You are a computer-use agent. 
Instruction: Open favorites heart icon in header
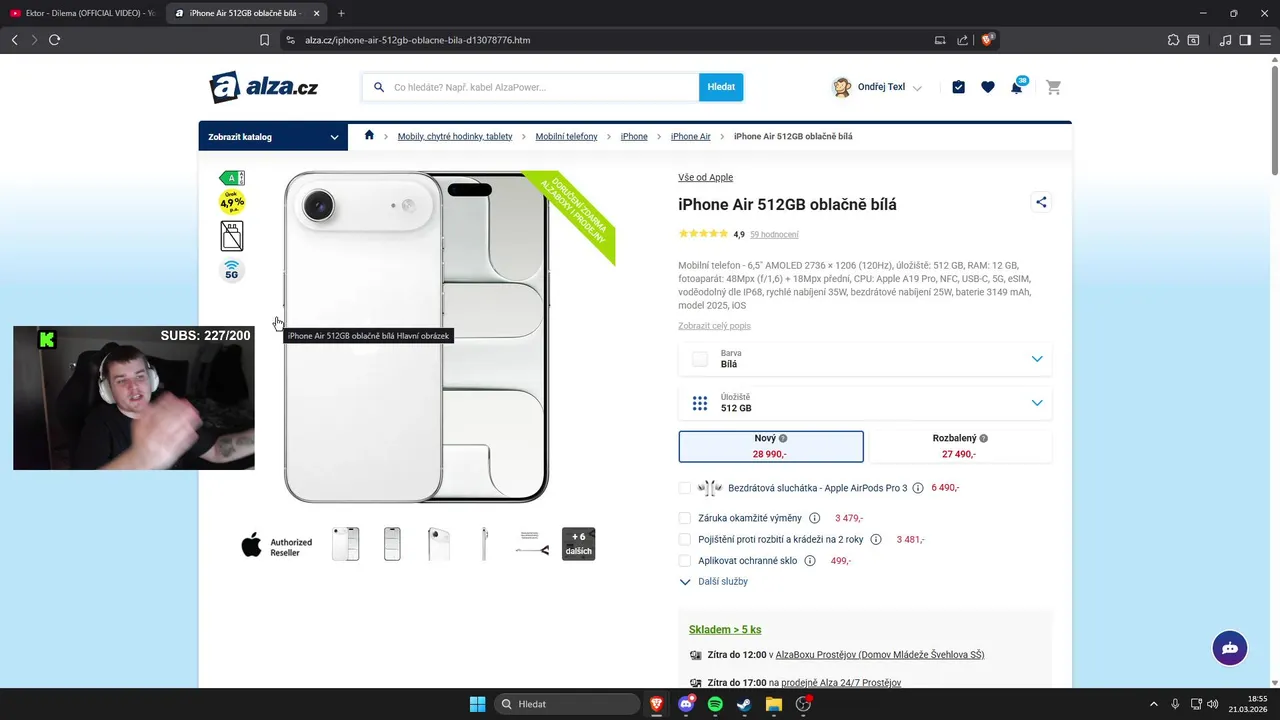tap(988, 87)
